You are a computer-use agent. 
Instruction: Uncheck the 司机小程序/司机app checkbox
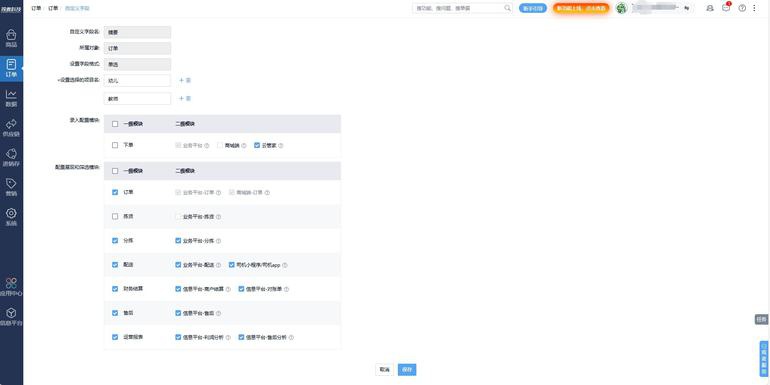coord(232,265)
